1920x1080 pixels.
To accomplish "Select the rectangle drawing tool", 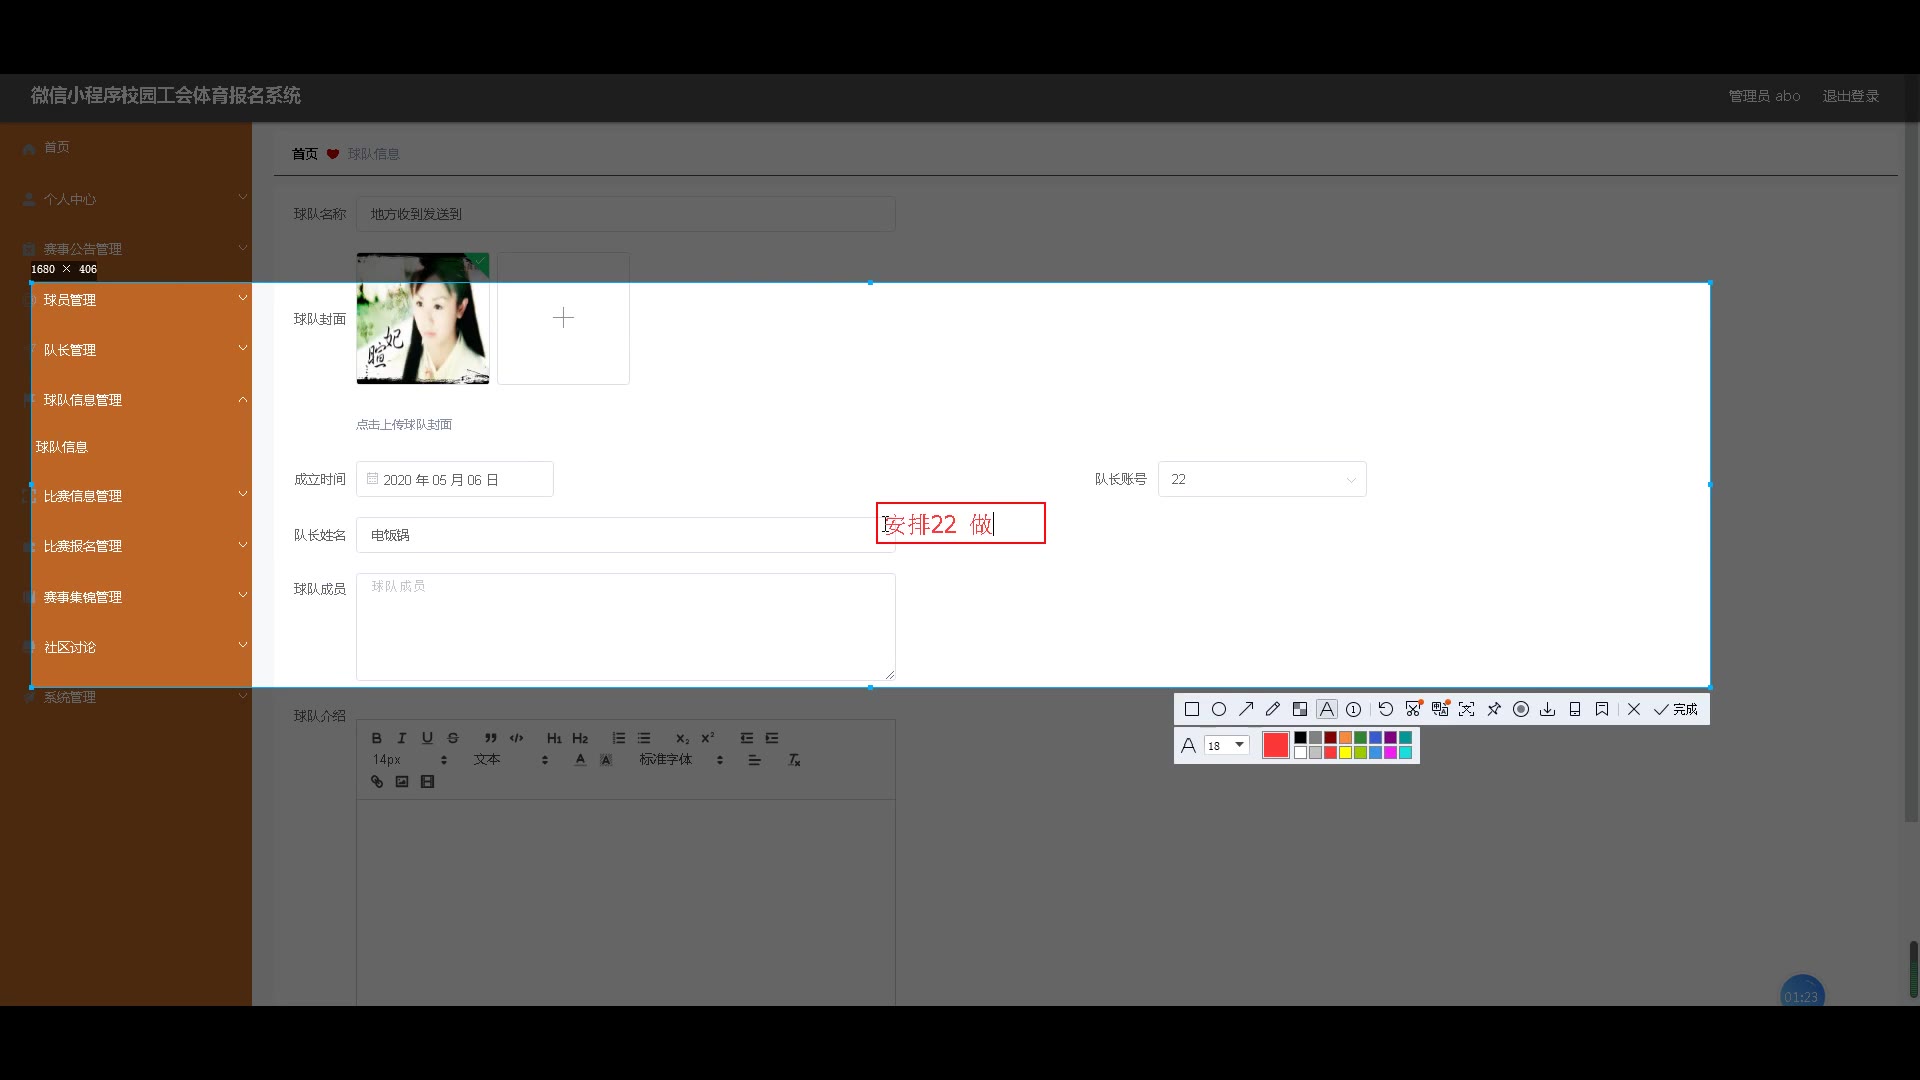I will click(1192, 709).
